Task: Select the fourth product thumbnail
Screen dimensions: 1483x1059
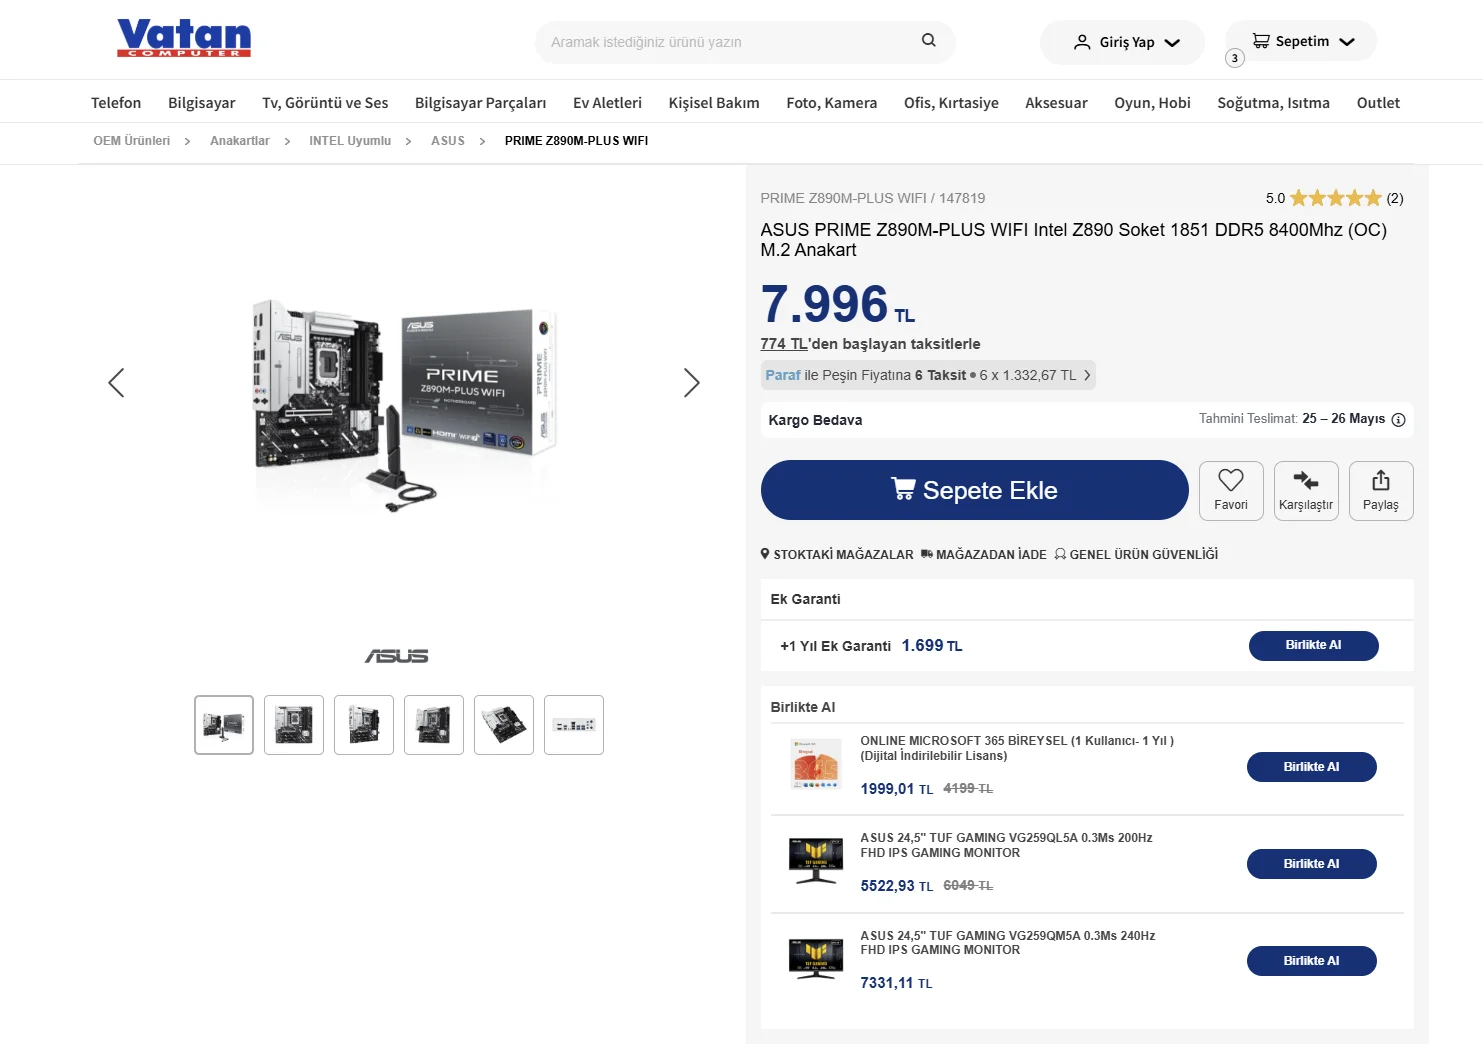Action: coord(434,725)
